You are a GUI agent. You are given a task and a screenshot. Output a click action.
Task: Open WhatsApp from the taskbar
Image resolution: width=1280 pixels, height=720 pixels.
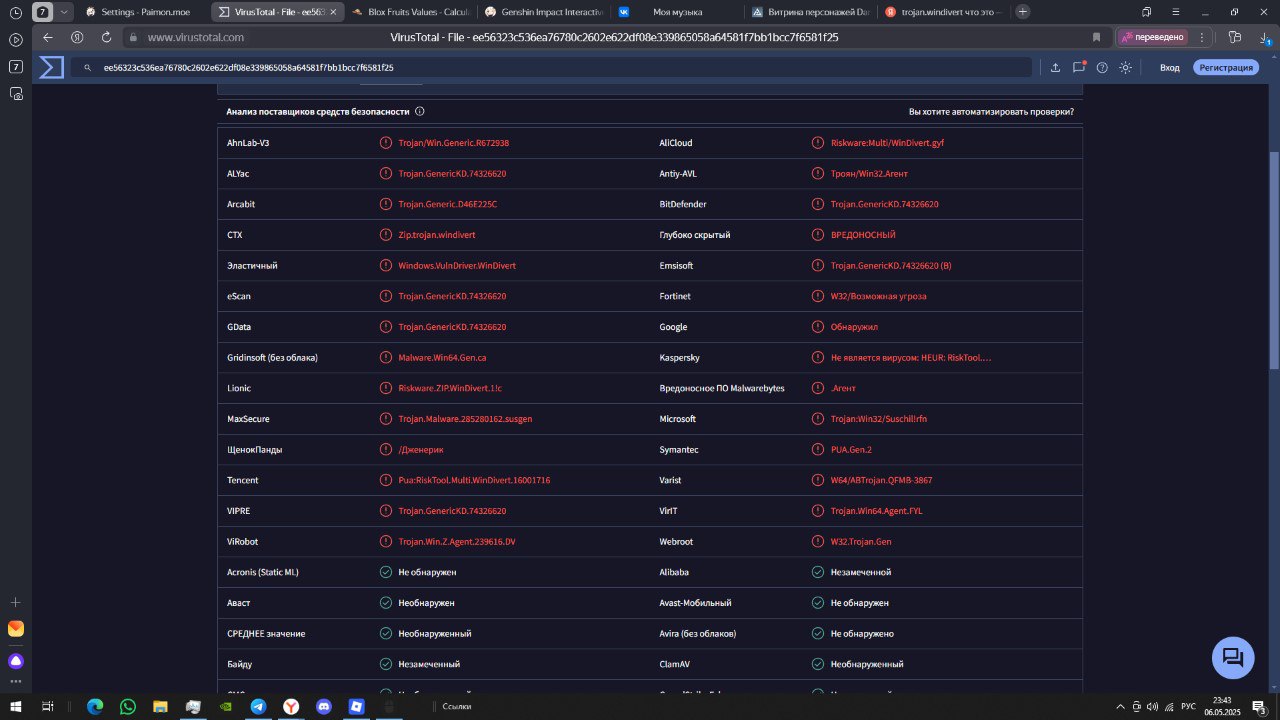click(x=127, y=706)
